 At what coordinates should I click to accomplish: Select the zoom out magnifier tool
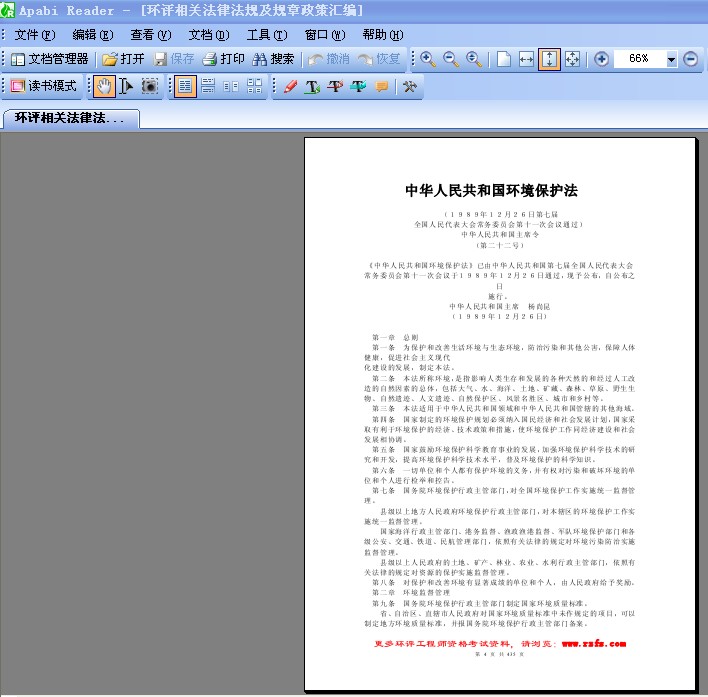[x=451, y=59]
